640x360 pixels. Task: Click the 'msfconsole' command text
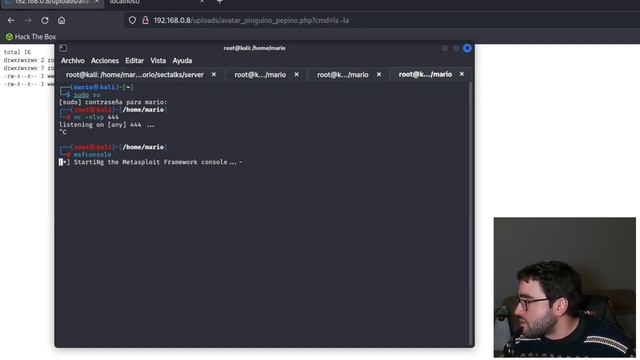[92, 155]
